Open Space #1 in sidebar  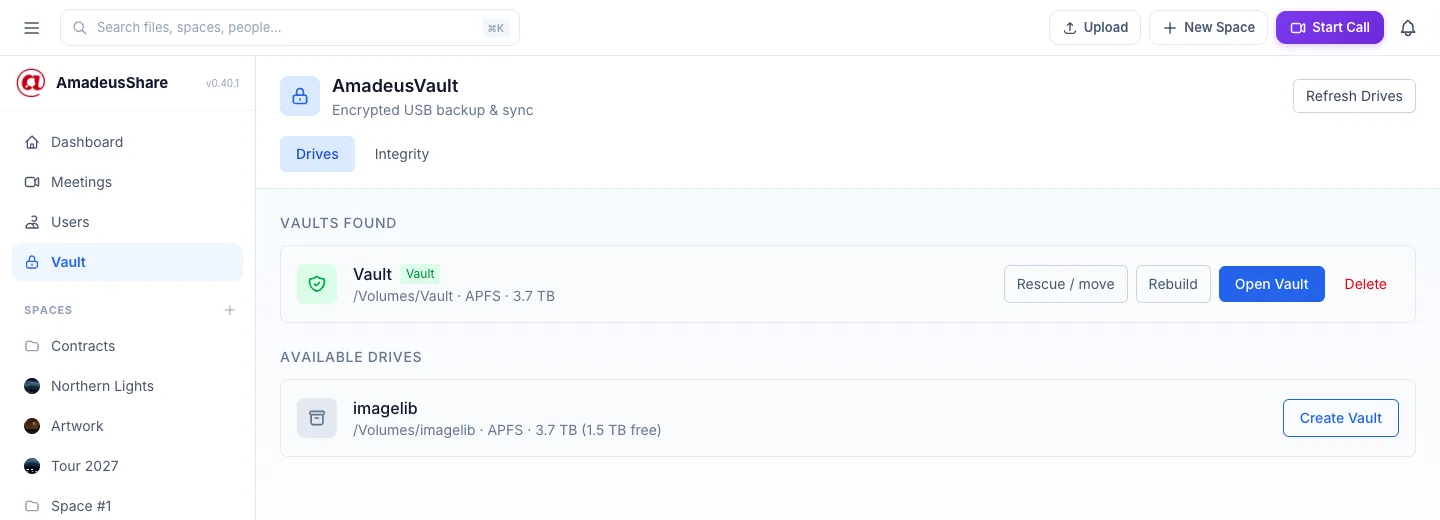click(128, 506)
